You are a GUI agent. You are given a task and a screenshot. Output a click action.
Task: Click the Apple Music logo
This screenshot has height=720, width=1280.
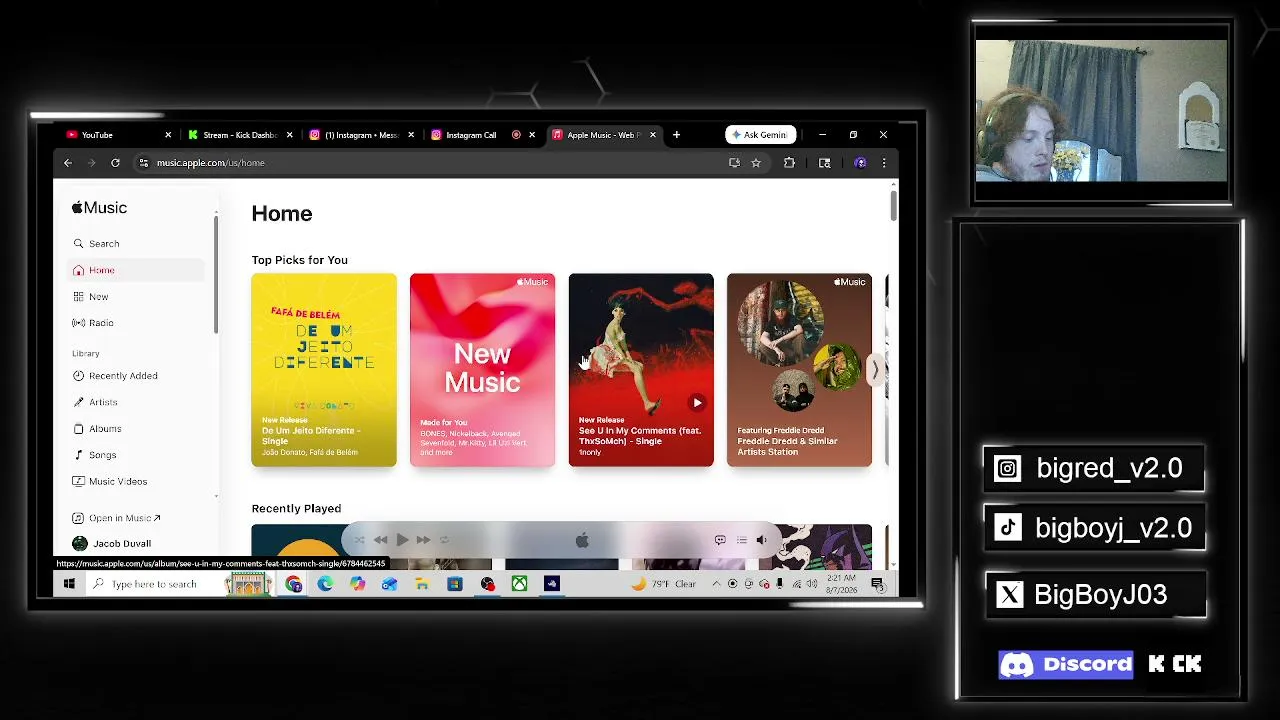click(x=99, y=208)
